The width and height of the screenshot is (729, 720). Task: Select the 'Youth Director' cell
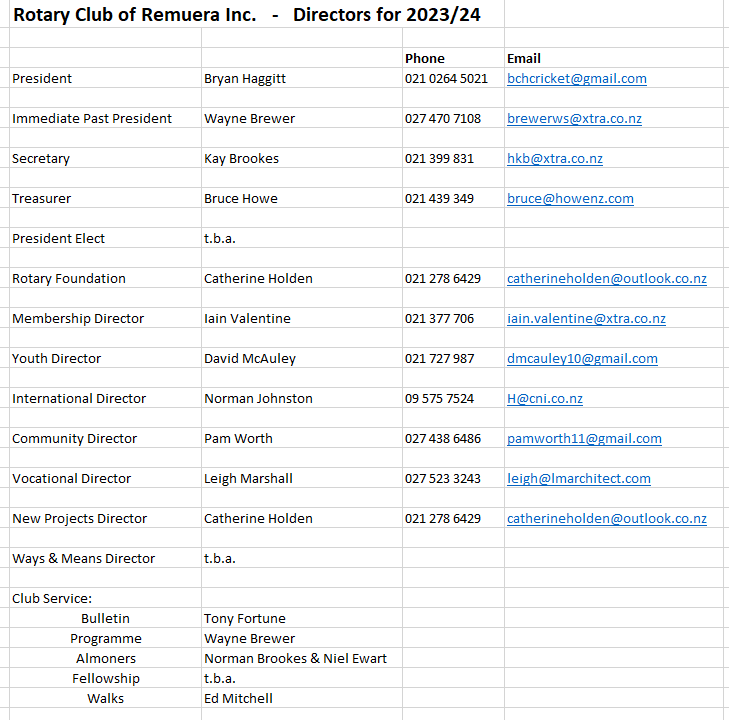coord(105,358)
